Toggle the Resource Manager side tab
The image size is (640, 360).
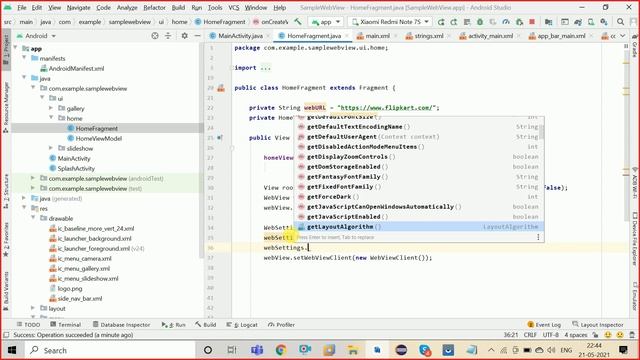pos(6,107)
